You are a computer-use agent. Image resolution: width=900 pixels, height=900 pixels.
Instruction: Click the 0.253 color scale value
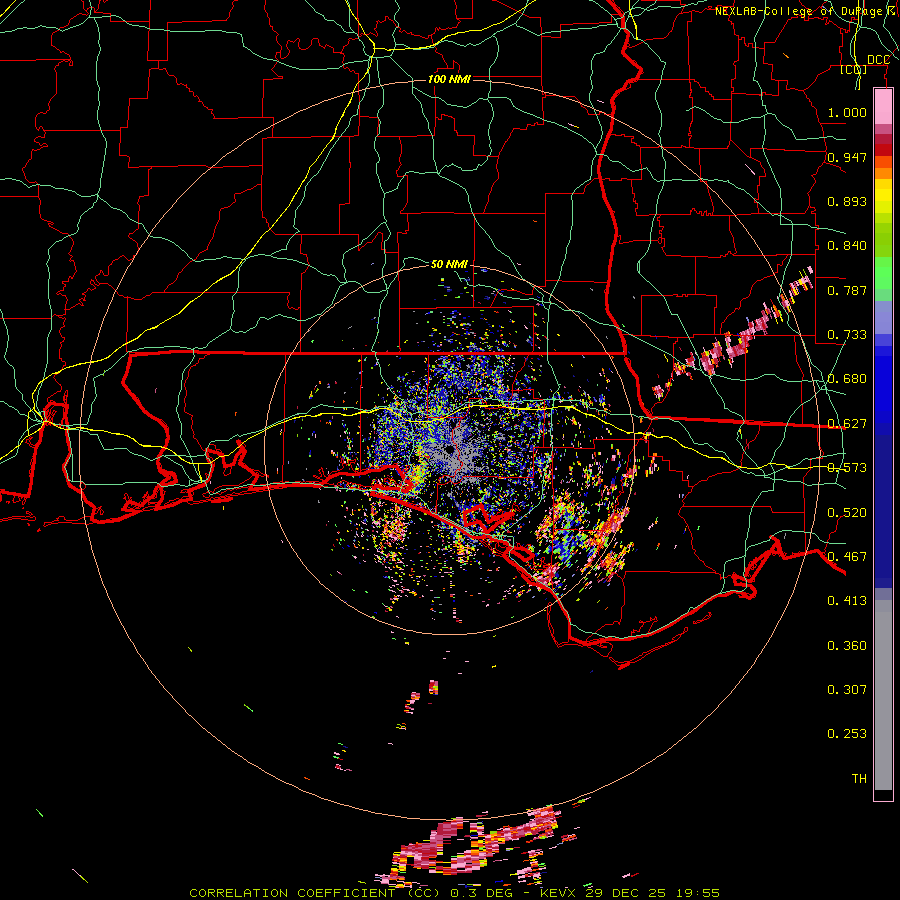coord(847,734)
